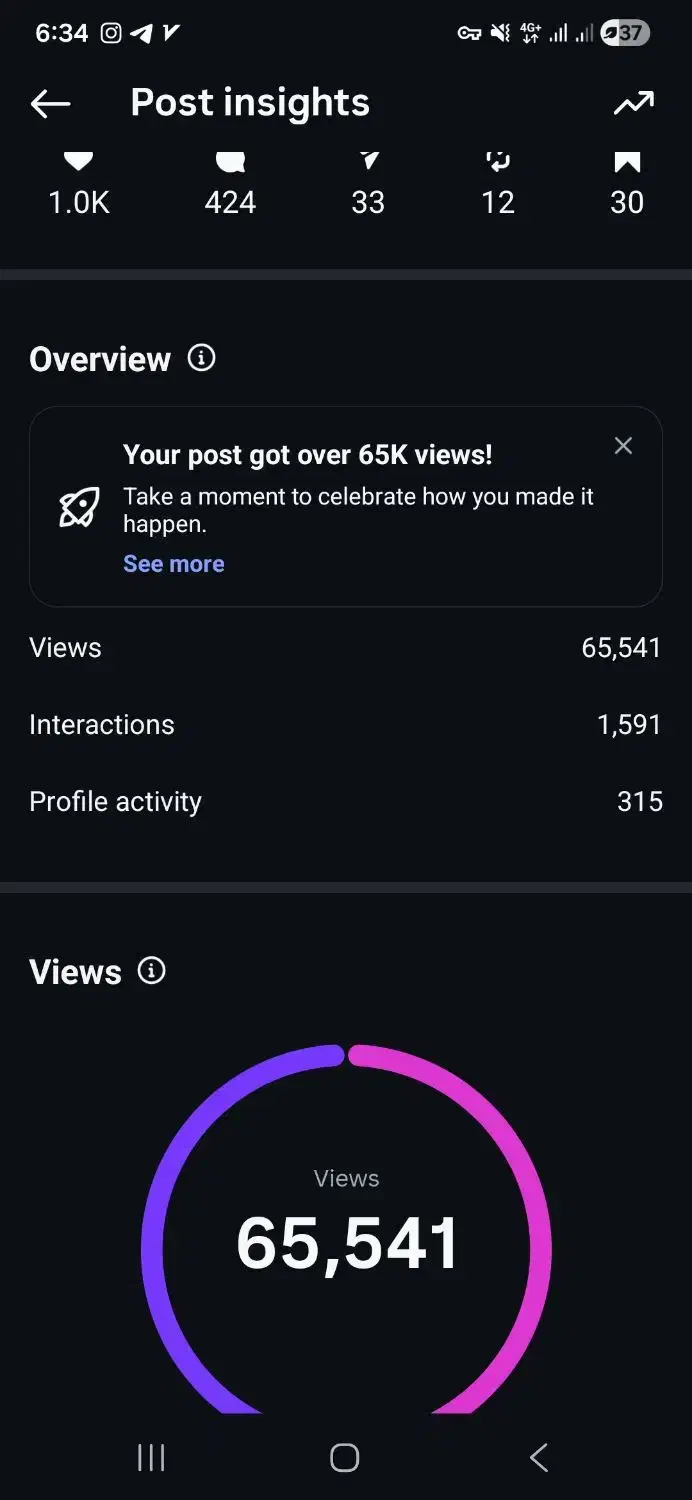
Task: Tap the saves bookmark icon
Action: coord(627,162)
